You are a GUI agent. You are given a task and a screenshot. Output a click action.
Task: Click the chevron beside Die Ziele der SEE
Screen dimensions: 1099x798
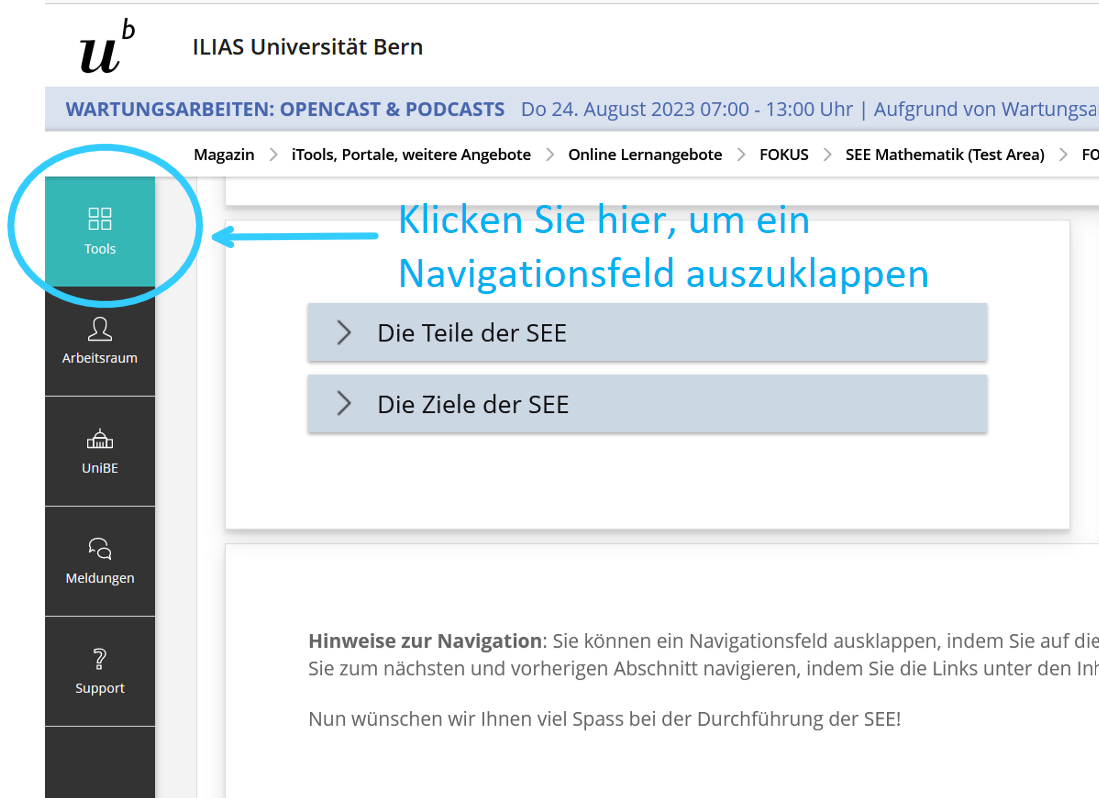point(344,404)
